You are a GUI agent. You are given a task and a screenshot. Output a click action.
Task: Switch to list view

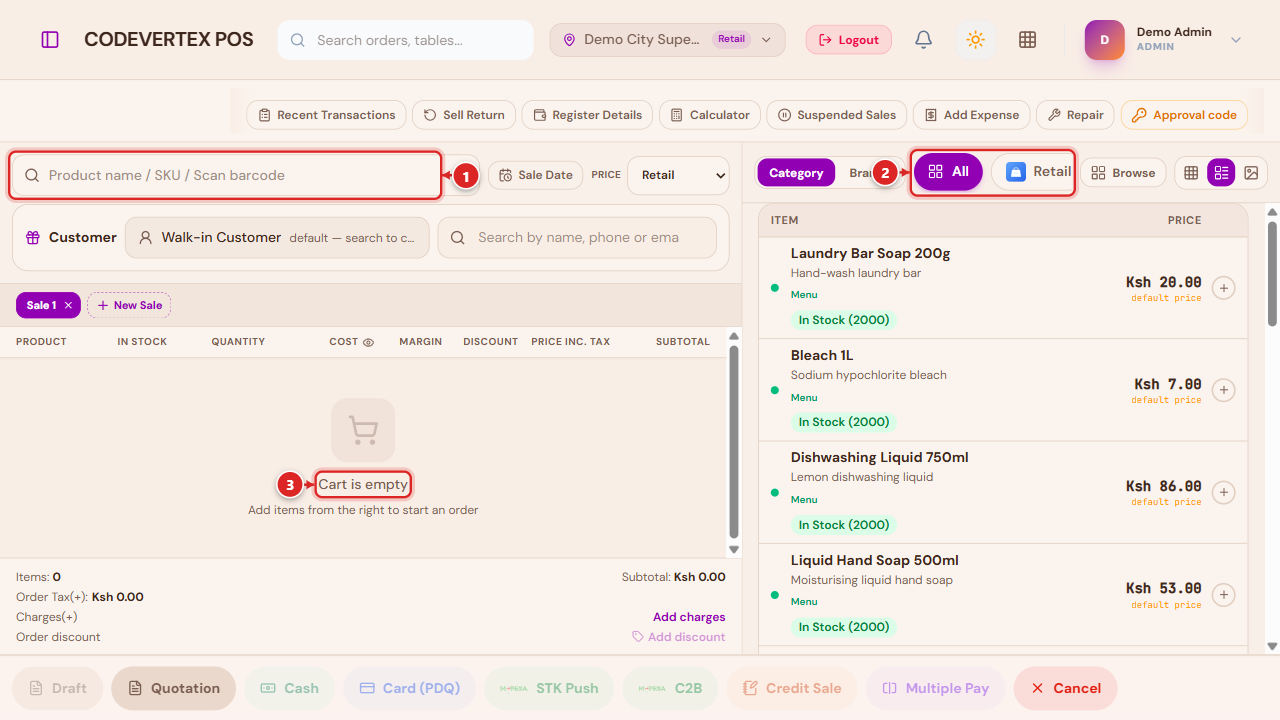1221,173
